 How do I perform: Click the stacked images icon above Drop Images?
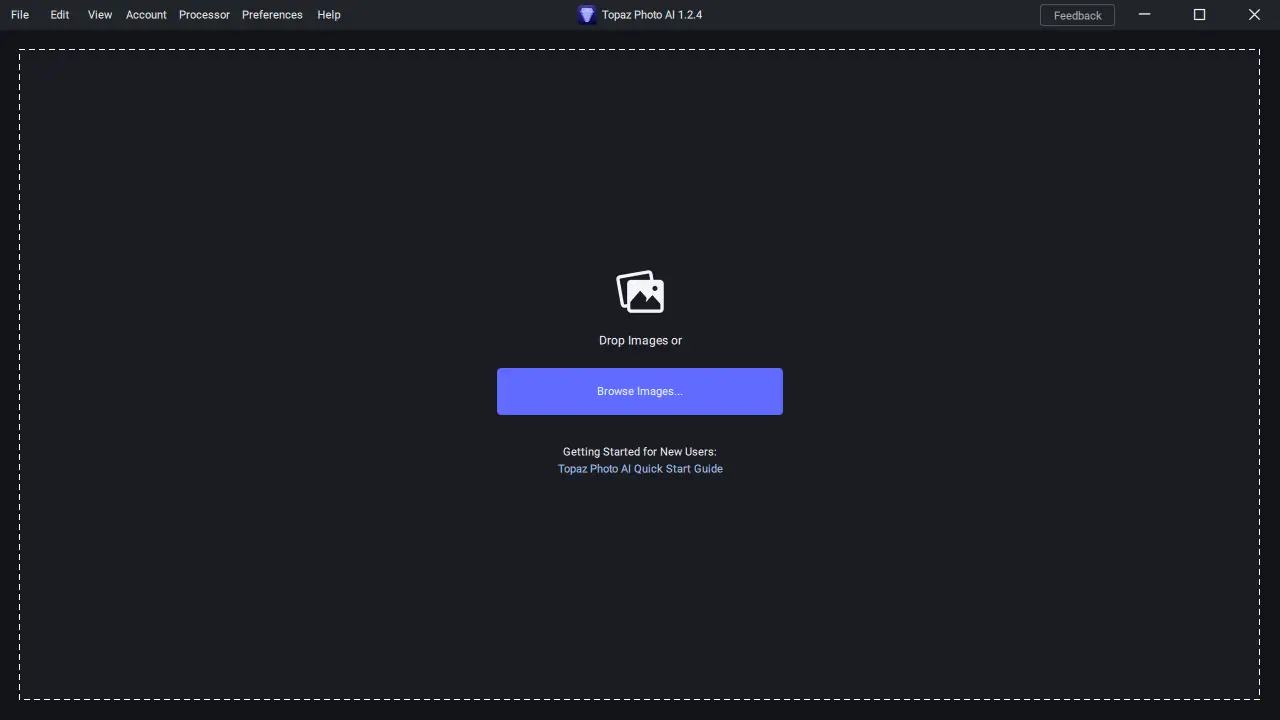coord(640,292)
